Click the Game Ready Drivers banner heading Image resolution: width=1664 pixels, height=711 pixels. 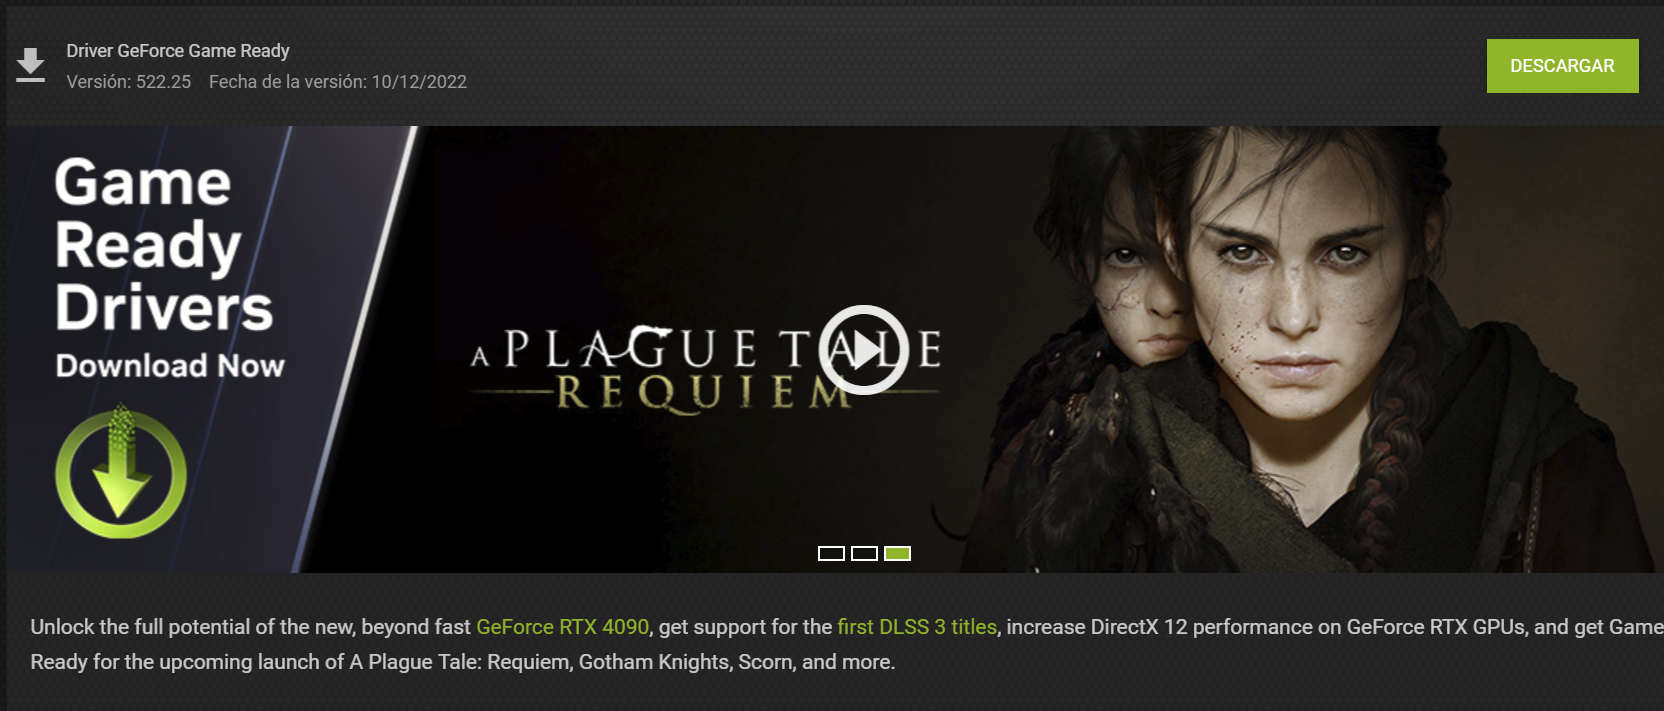tap(162, 244)
